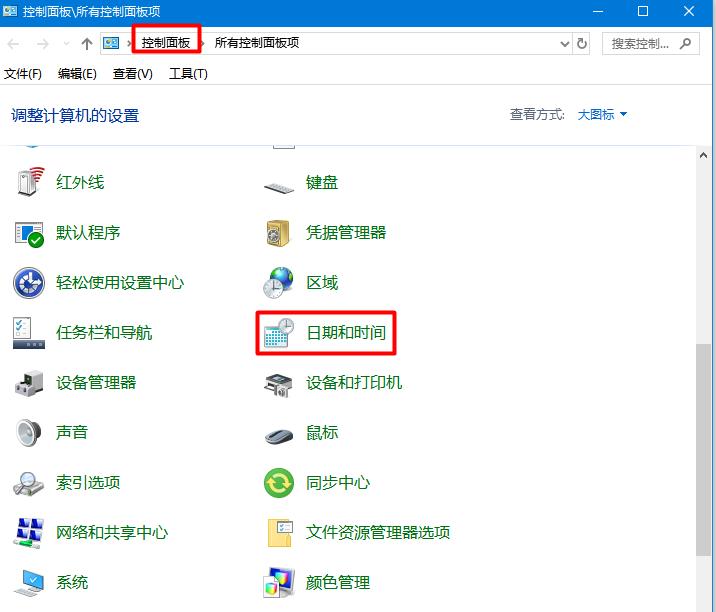The width and height of the screenshot is (716, 612).
Task: Click the refresh button next to address bar
Action: tap(583, 44)
